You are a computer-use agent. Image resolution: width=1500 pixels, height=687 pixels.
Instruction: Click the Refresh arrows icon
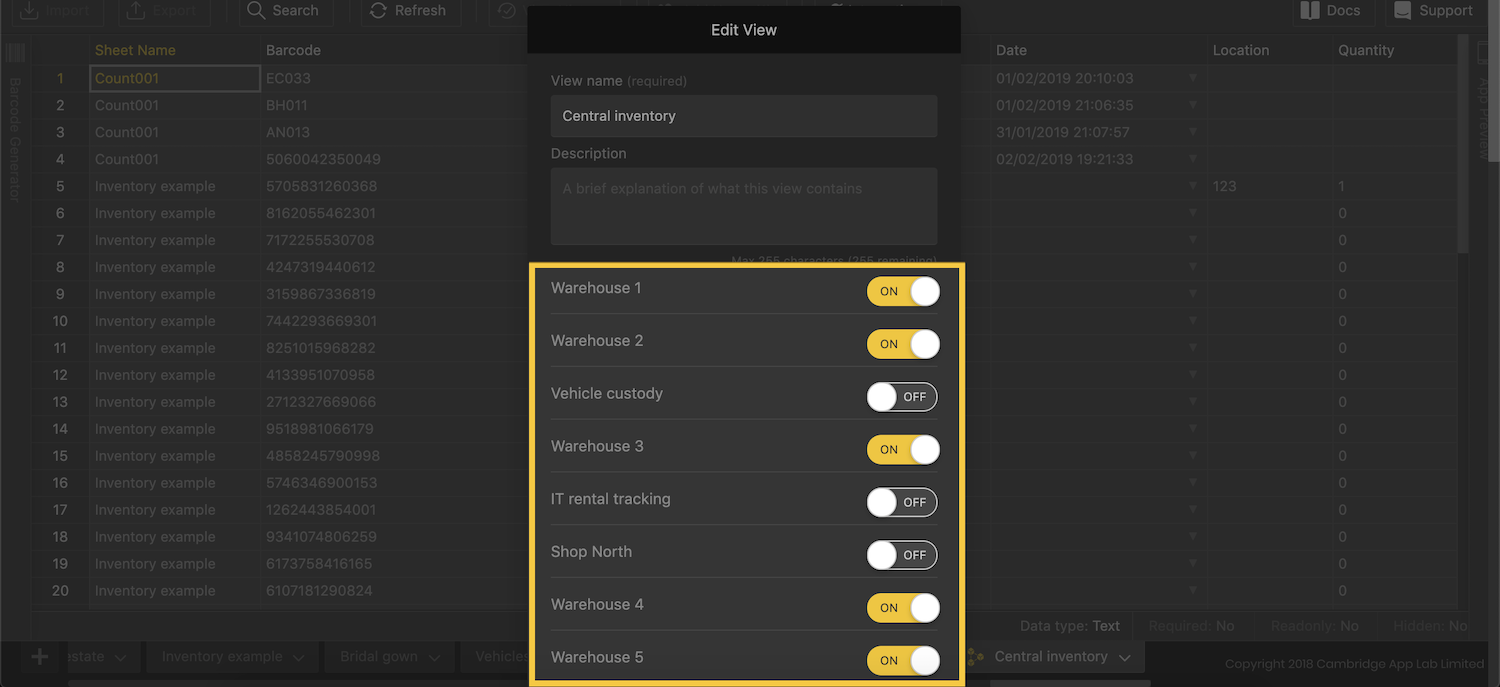378,11
